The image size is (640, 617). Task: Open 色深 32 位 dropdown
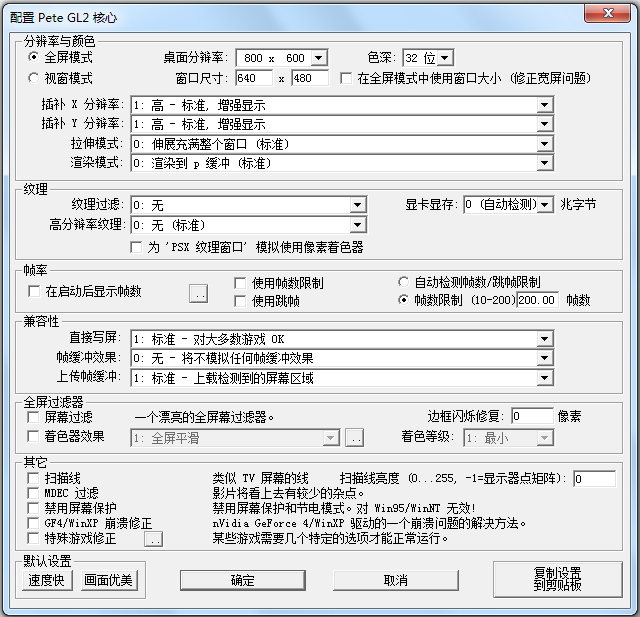(428, 58)
